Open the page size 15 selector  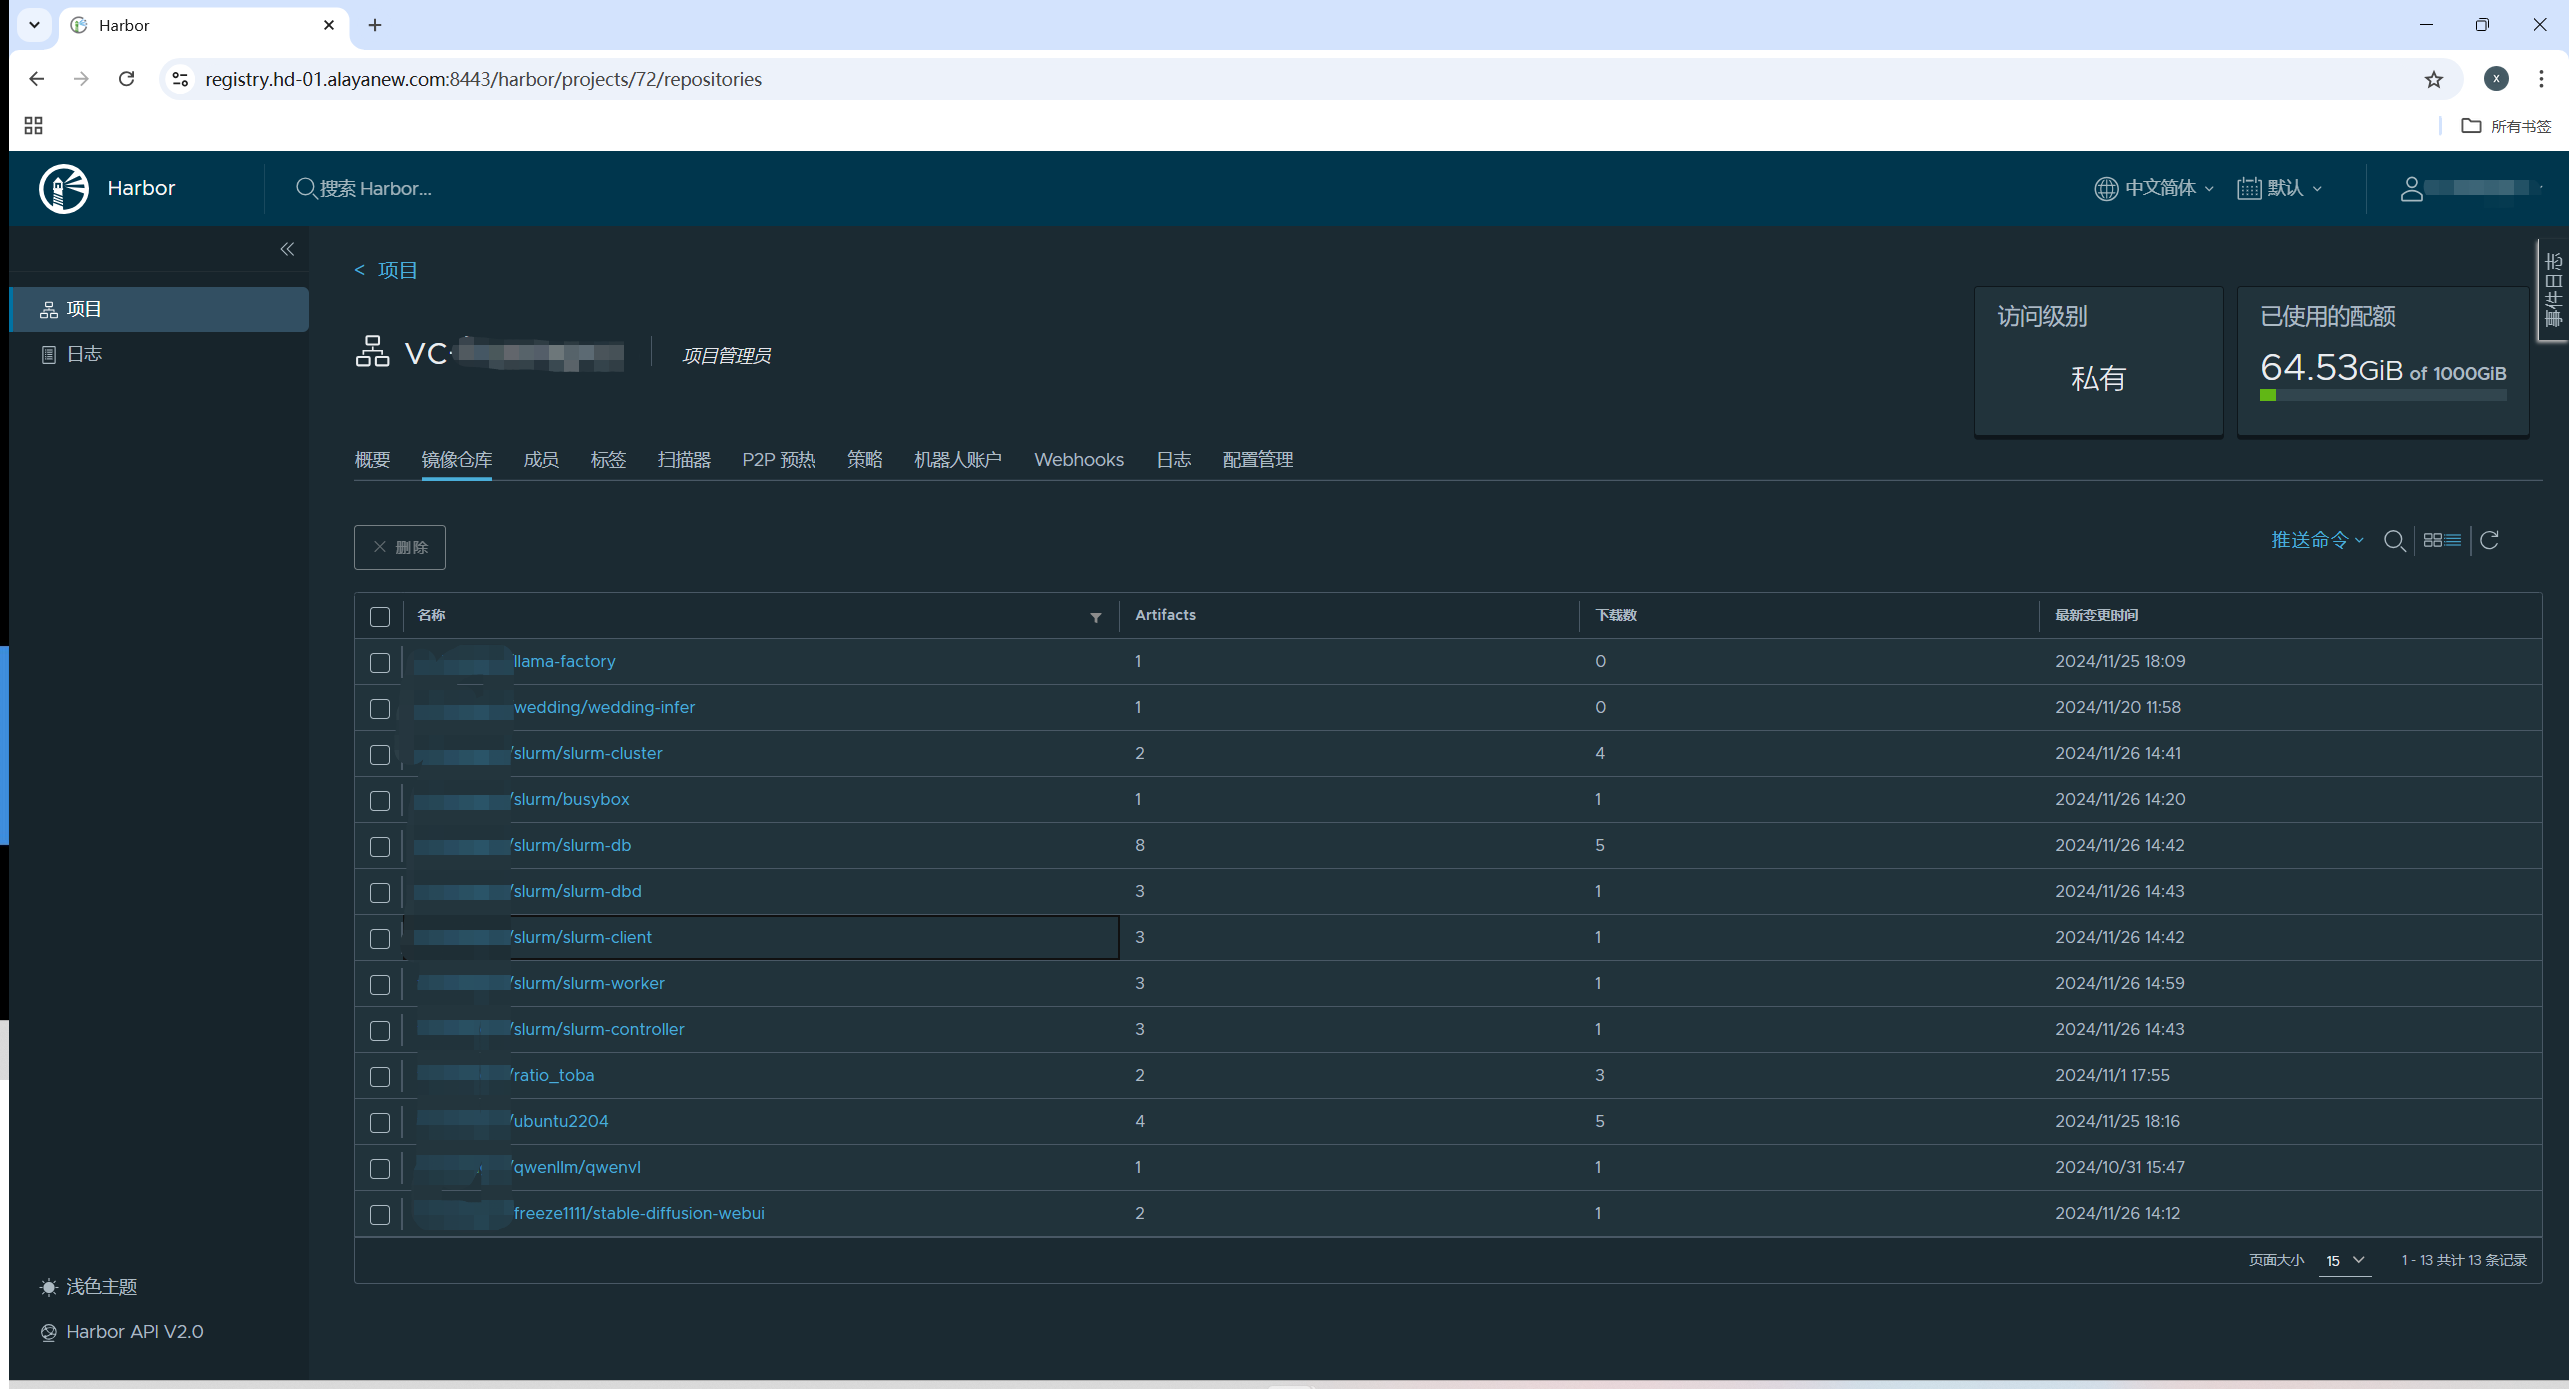pyautogui.click(x=2344, y=1260)
